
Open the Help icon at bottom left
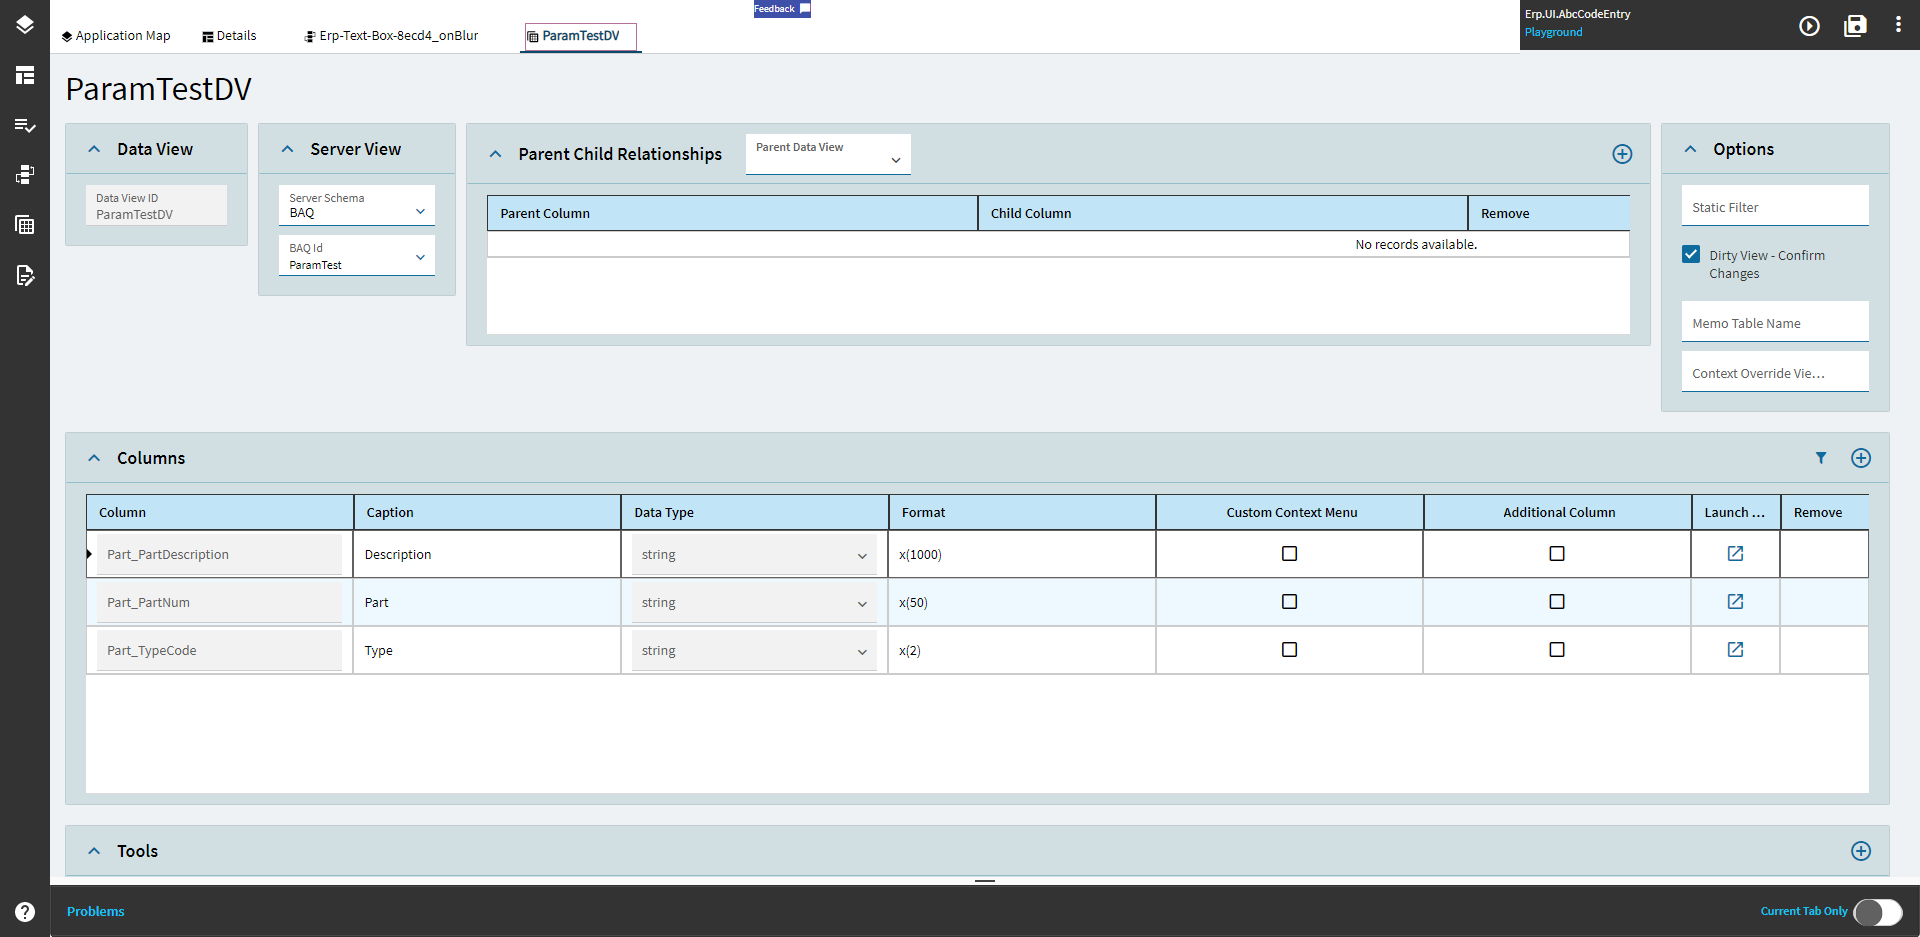point(23,911)
